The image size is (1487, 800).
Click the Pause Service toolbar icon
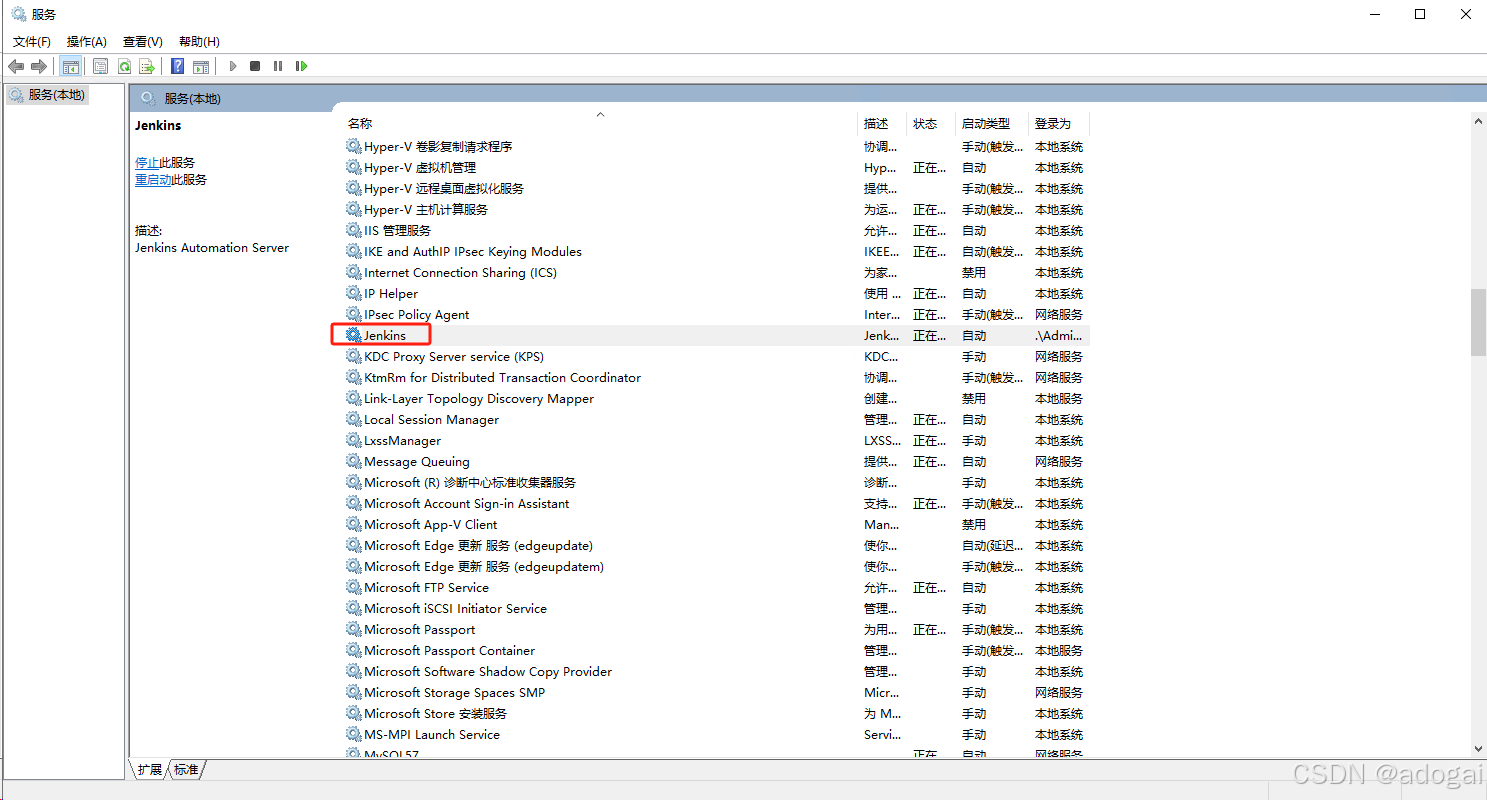pyautogui.click(x=278, y=66)
